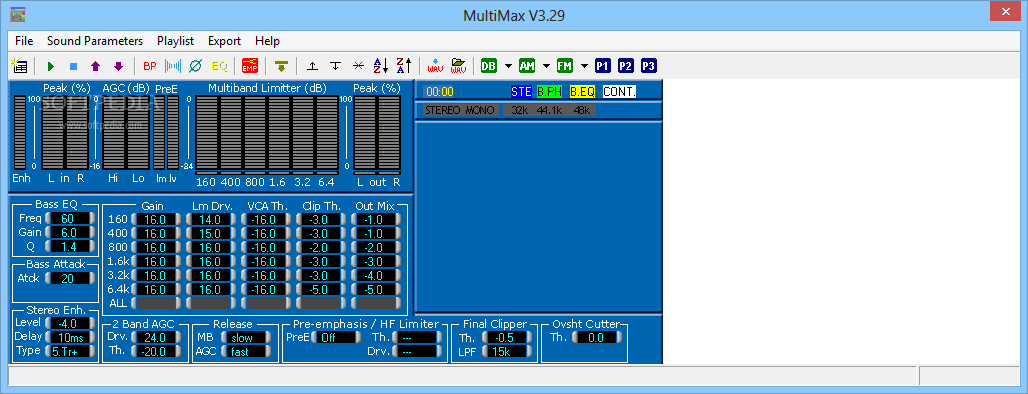
Task: Open the dropdown arrow beside AM
Action: click(546, 66)
